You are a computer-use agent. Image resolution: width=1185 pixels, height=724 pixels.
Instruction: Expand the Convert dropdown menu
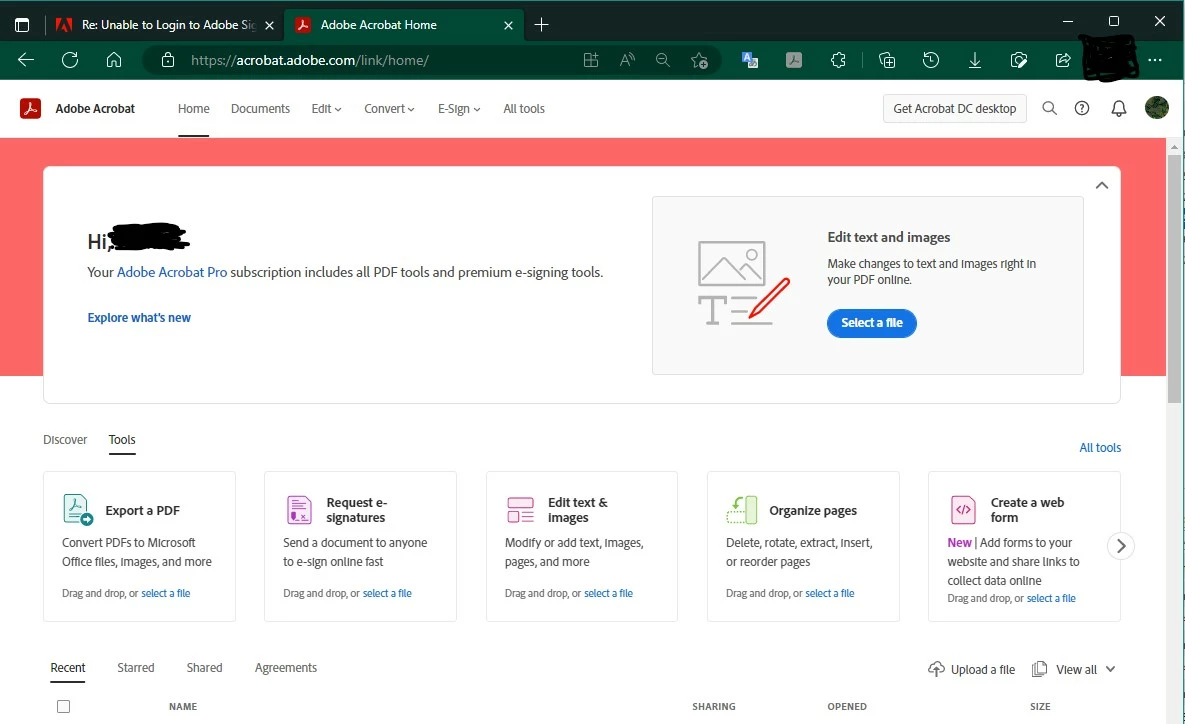389,109
